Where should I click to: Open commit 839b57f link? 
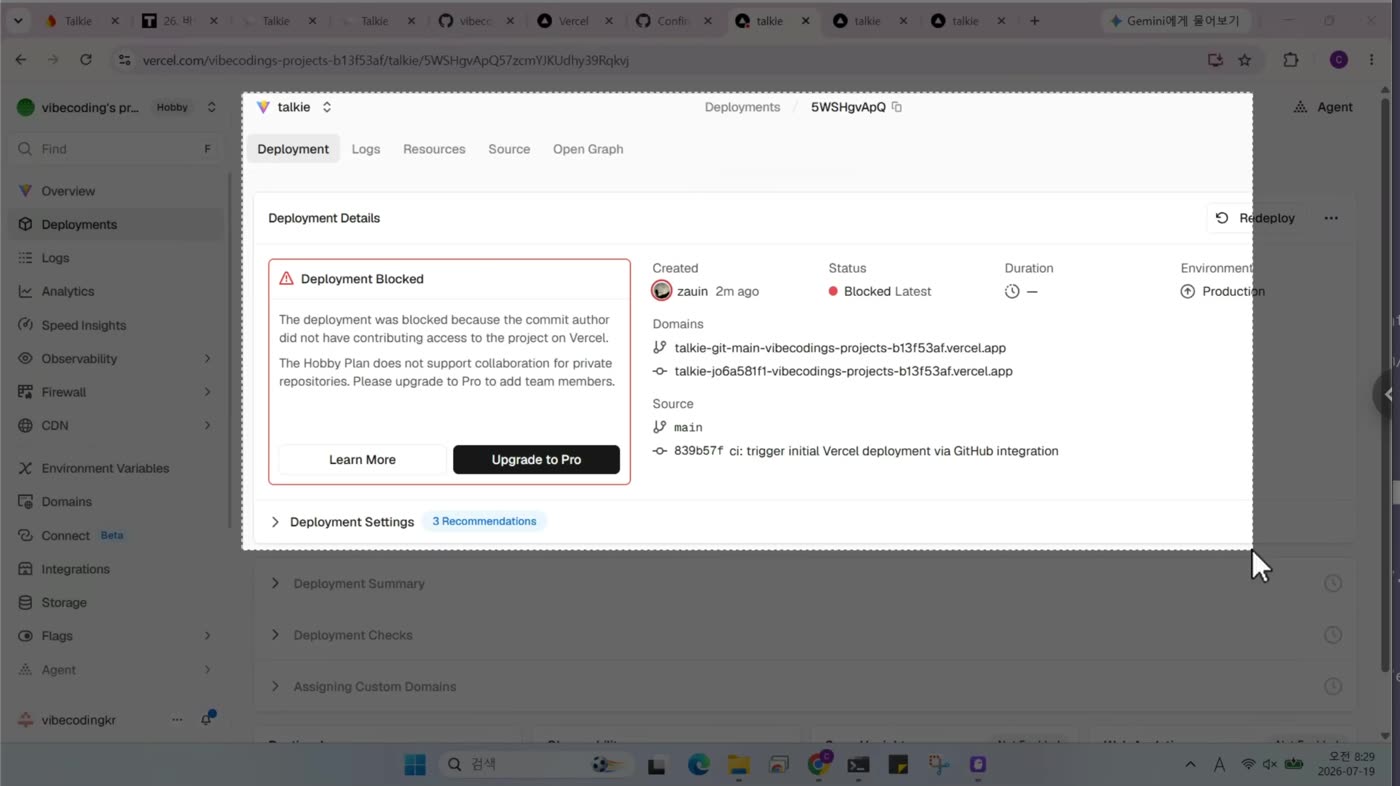coord(698,451)
